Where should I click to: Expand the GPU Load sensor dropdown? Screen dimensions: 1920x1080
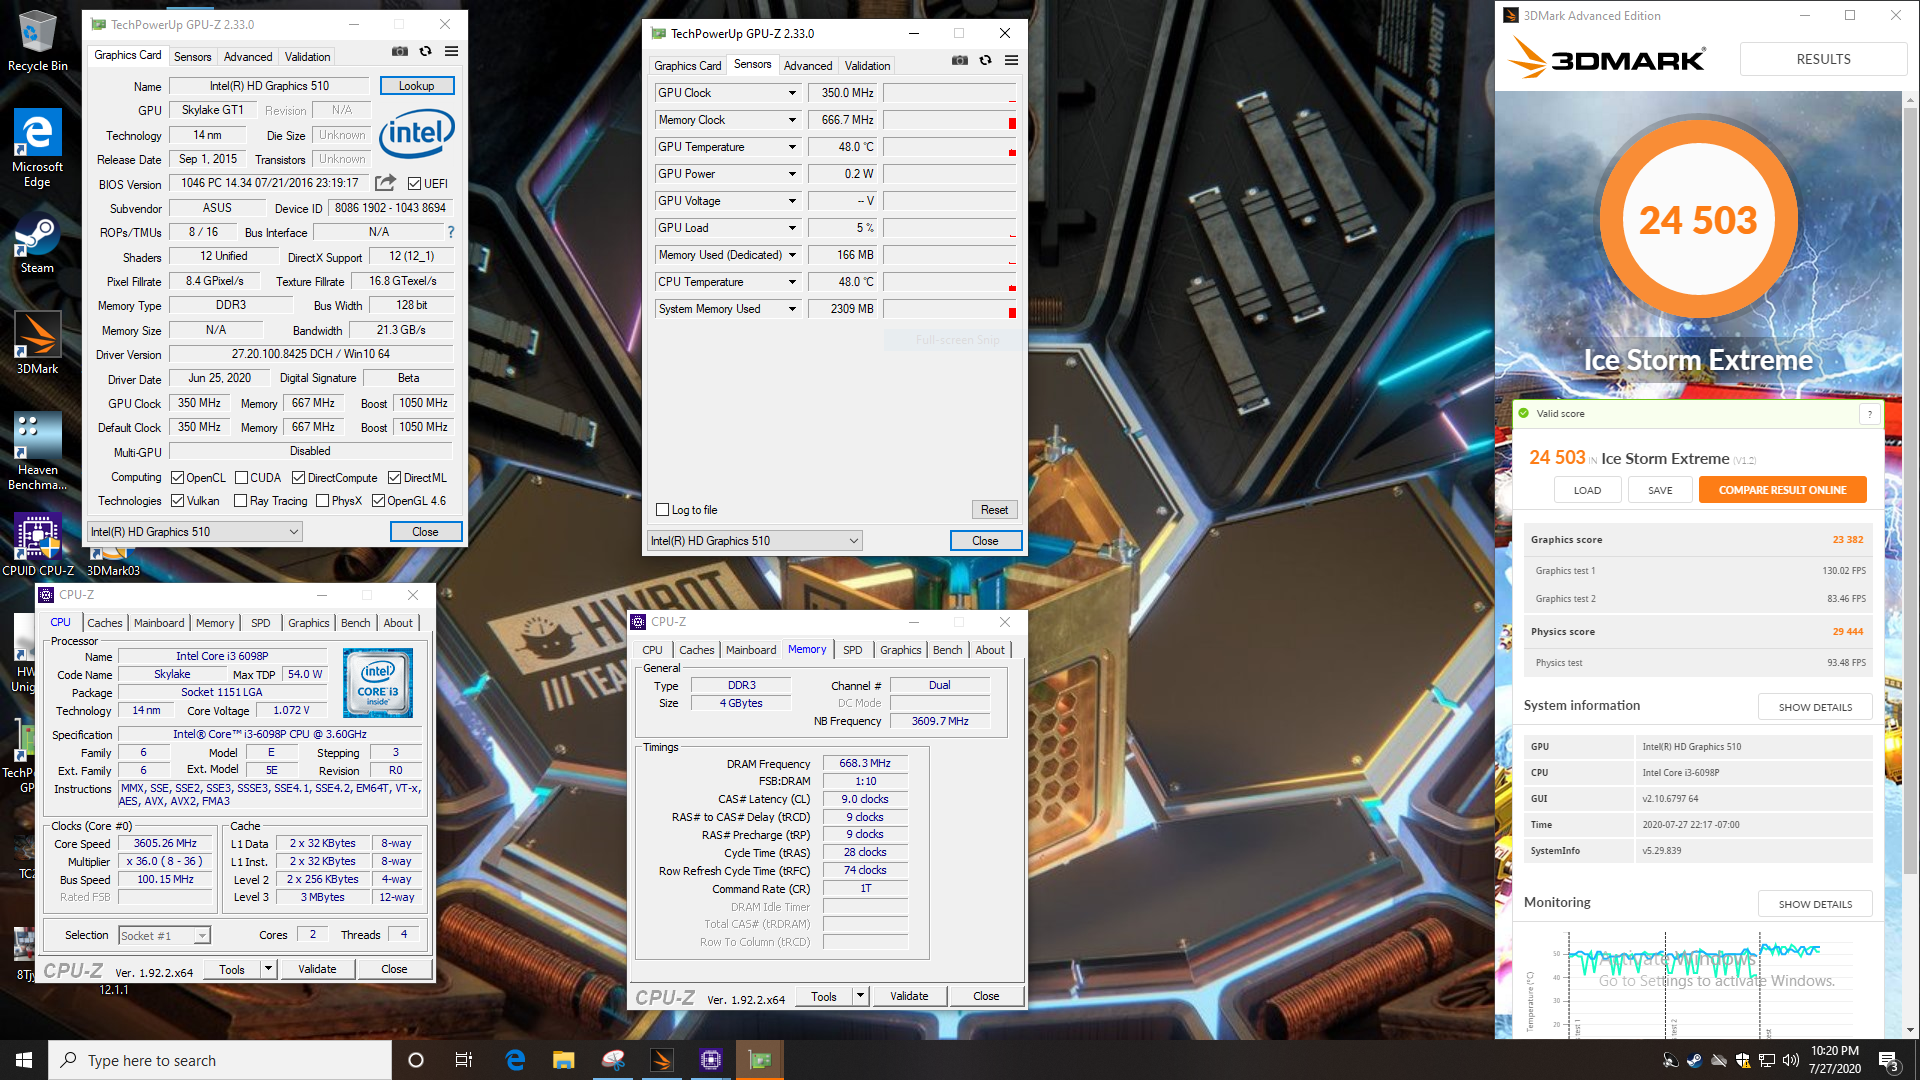tap(792, 228)
